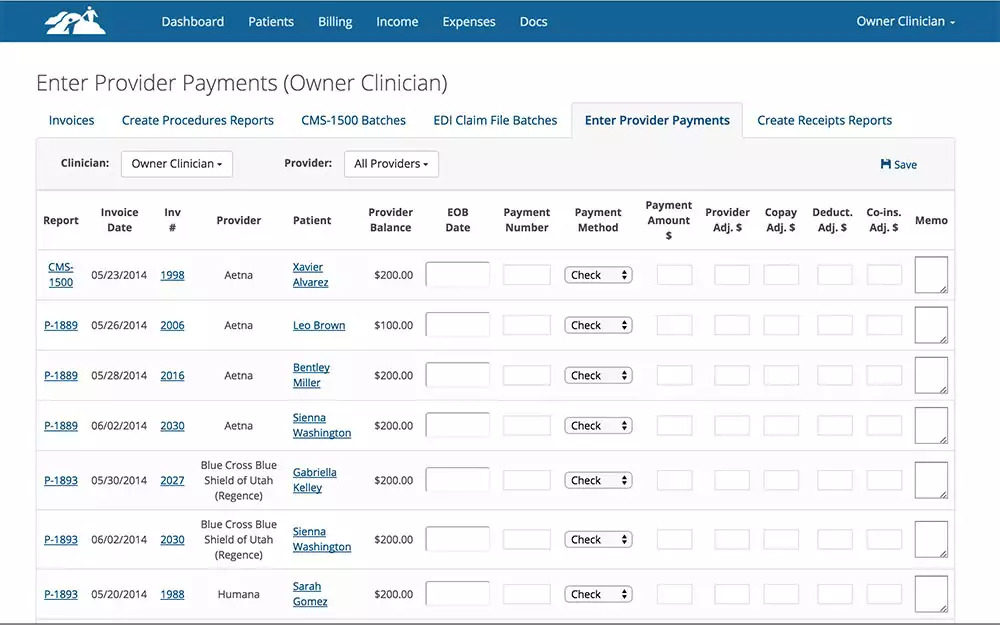
Task: Open invoice number 2016
Action: [x=172, y=376]
